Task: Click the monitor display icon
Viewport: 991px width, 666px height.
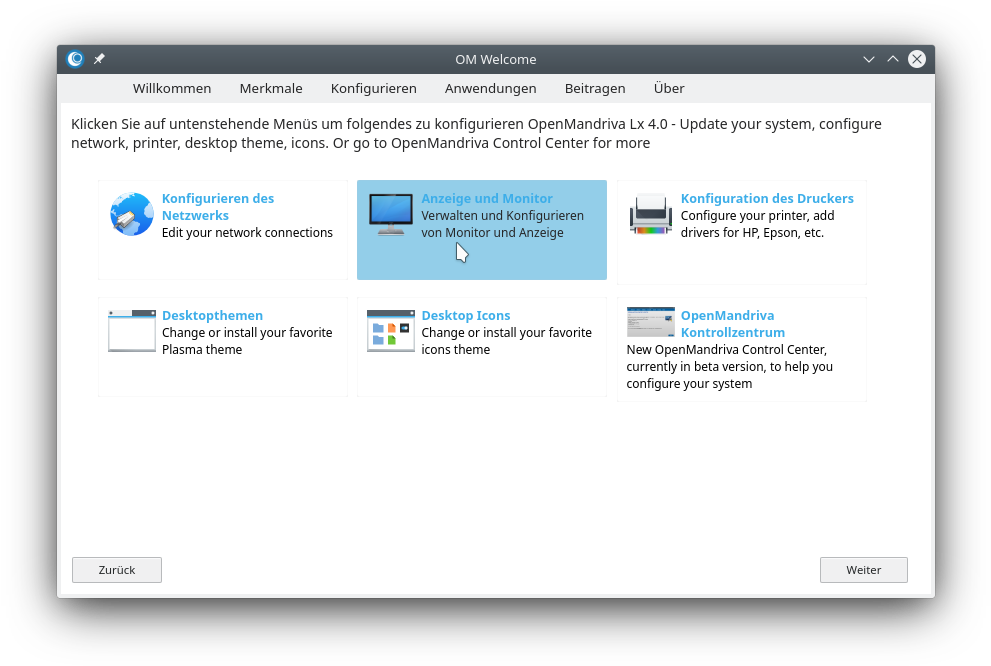Action: [x=391, y=214]
